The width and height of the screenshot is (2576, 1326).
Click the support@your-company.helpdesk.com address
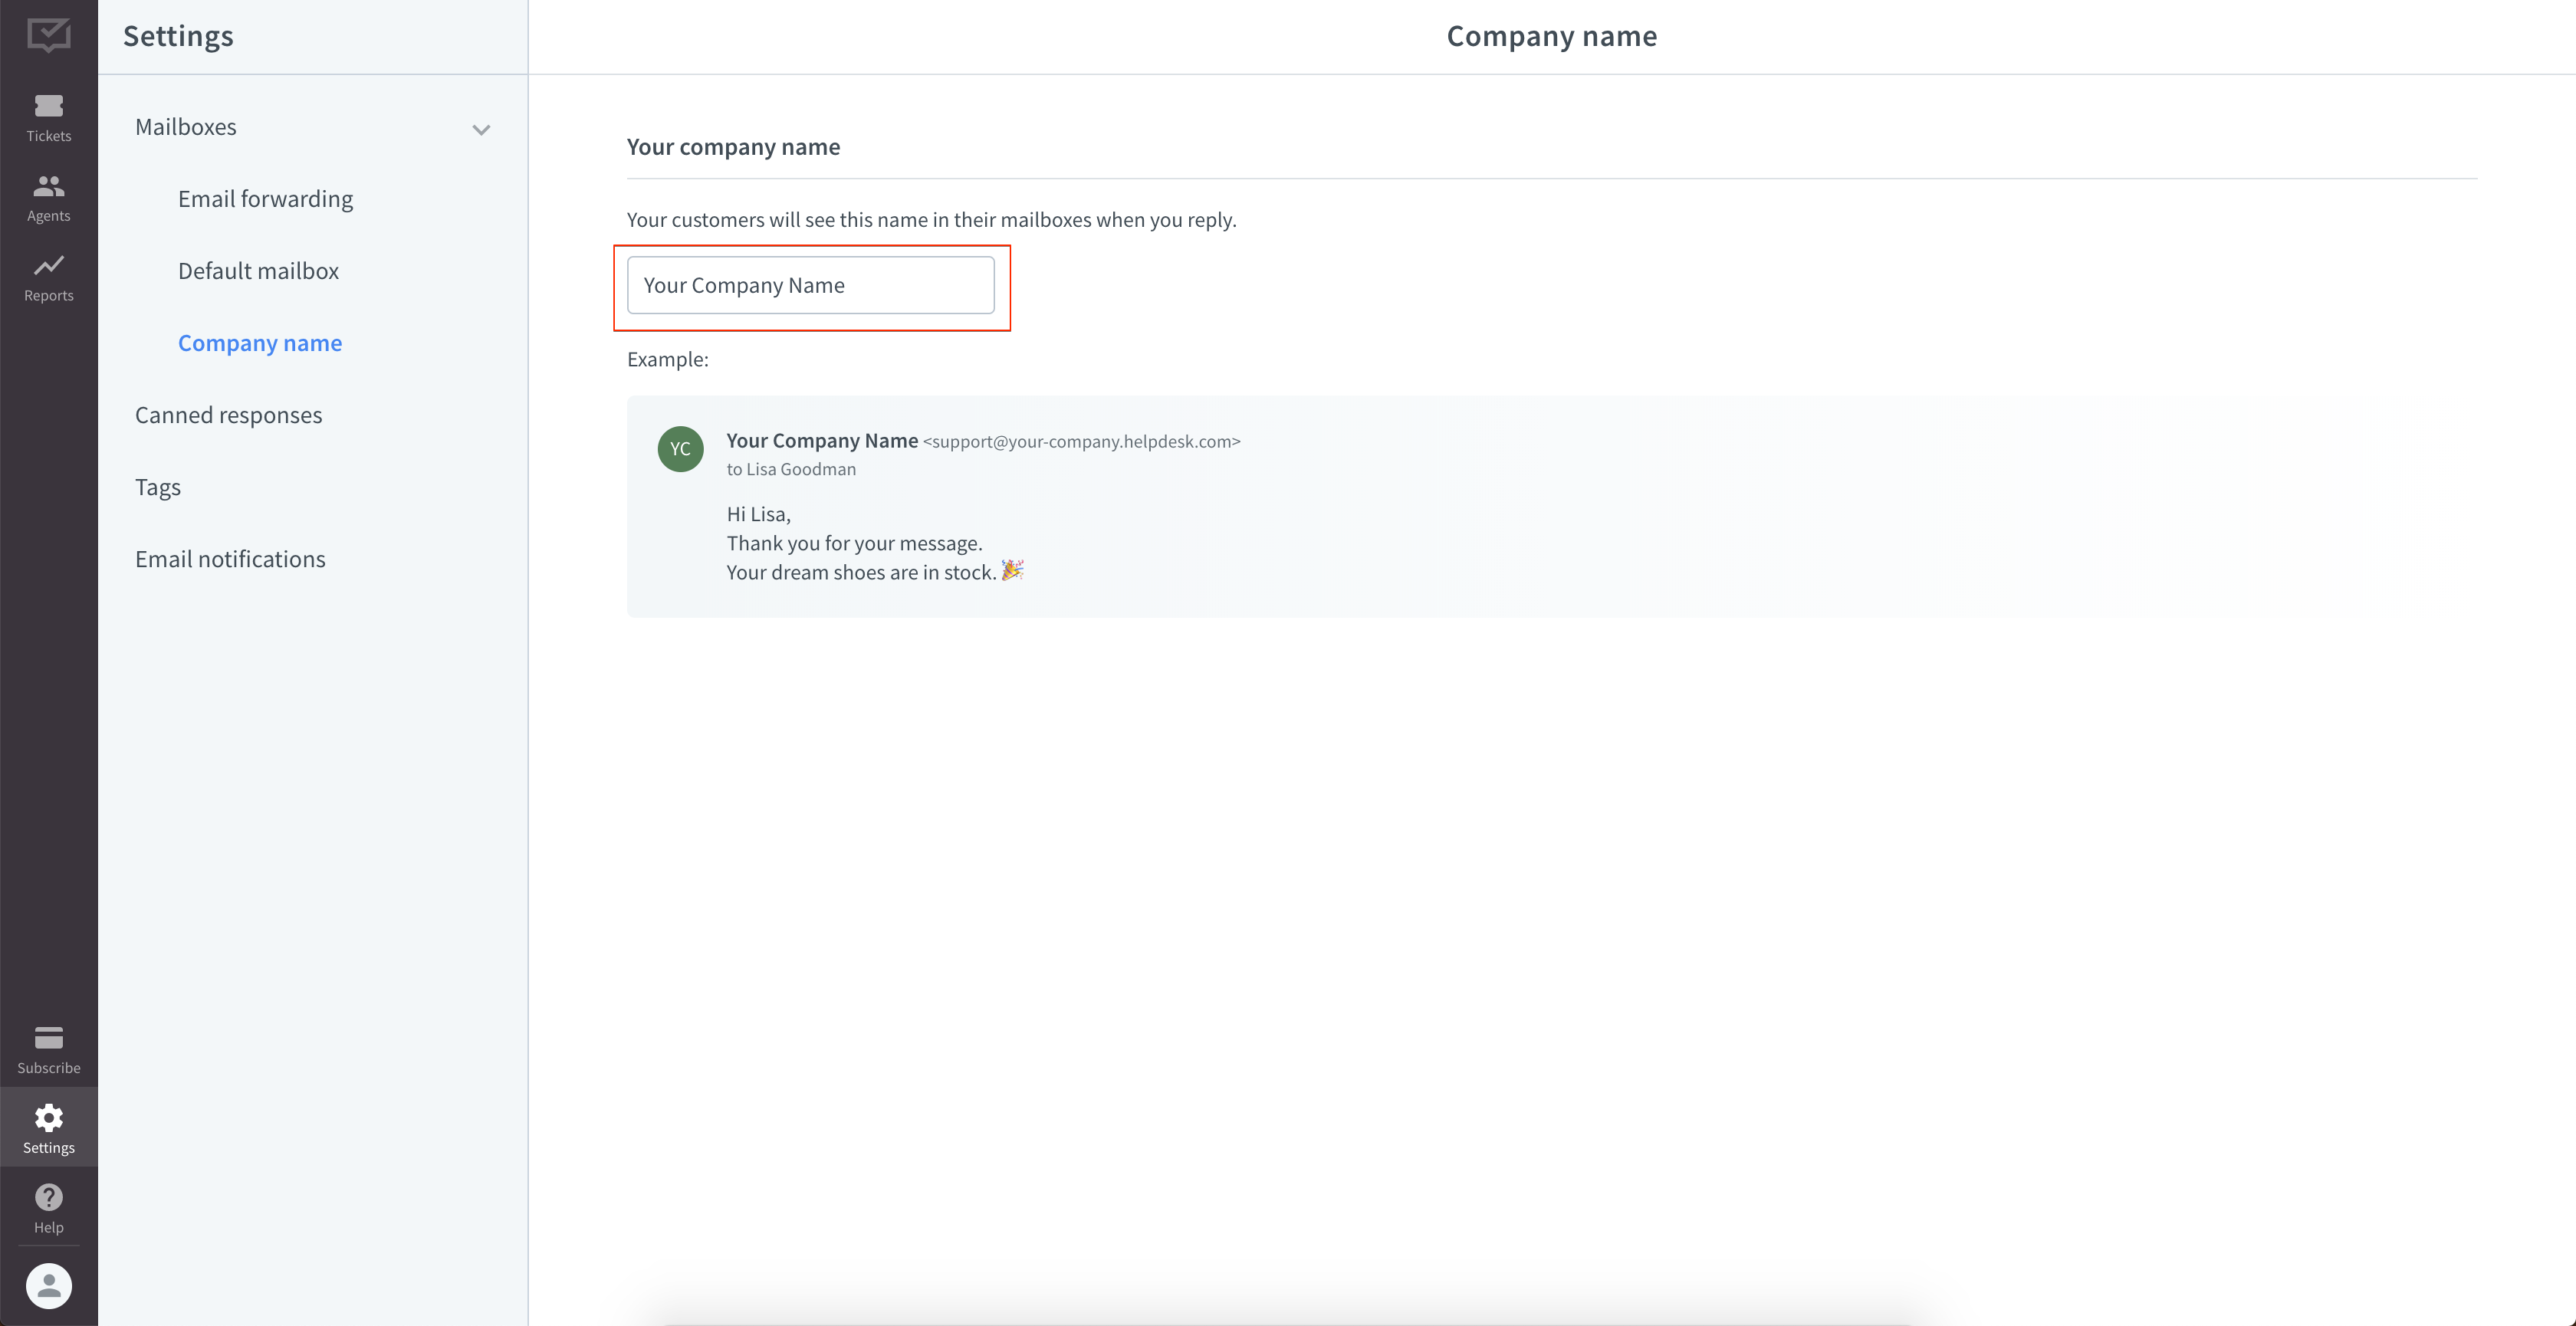(1081, 442)
